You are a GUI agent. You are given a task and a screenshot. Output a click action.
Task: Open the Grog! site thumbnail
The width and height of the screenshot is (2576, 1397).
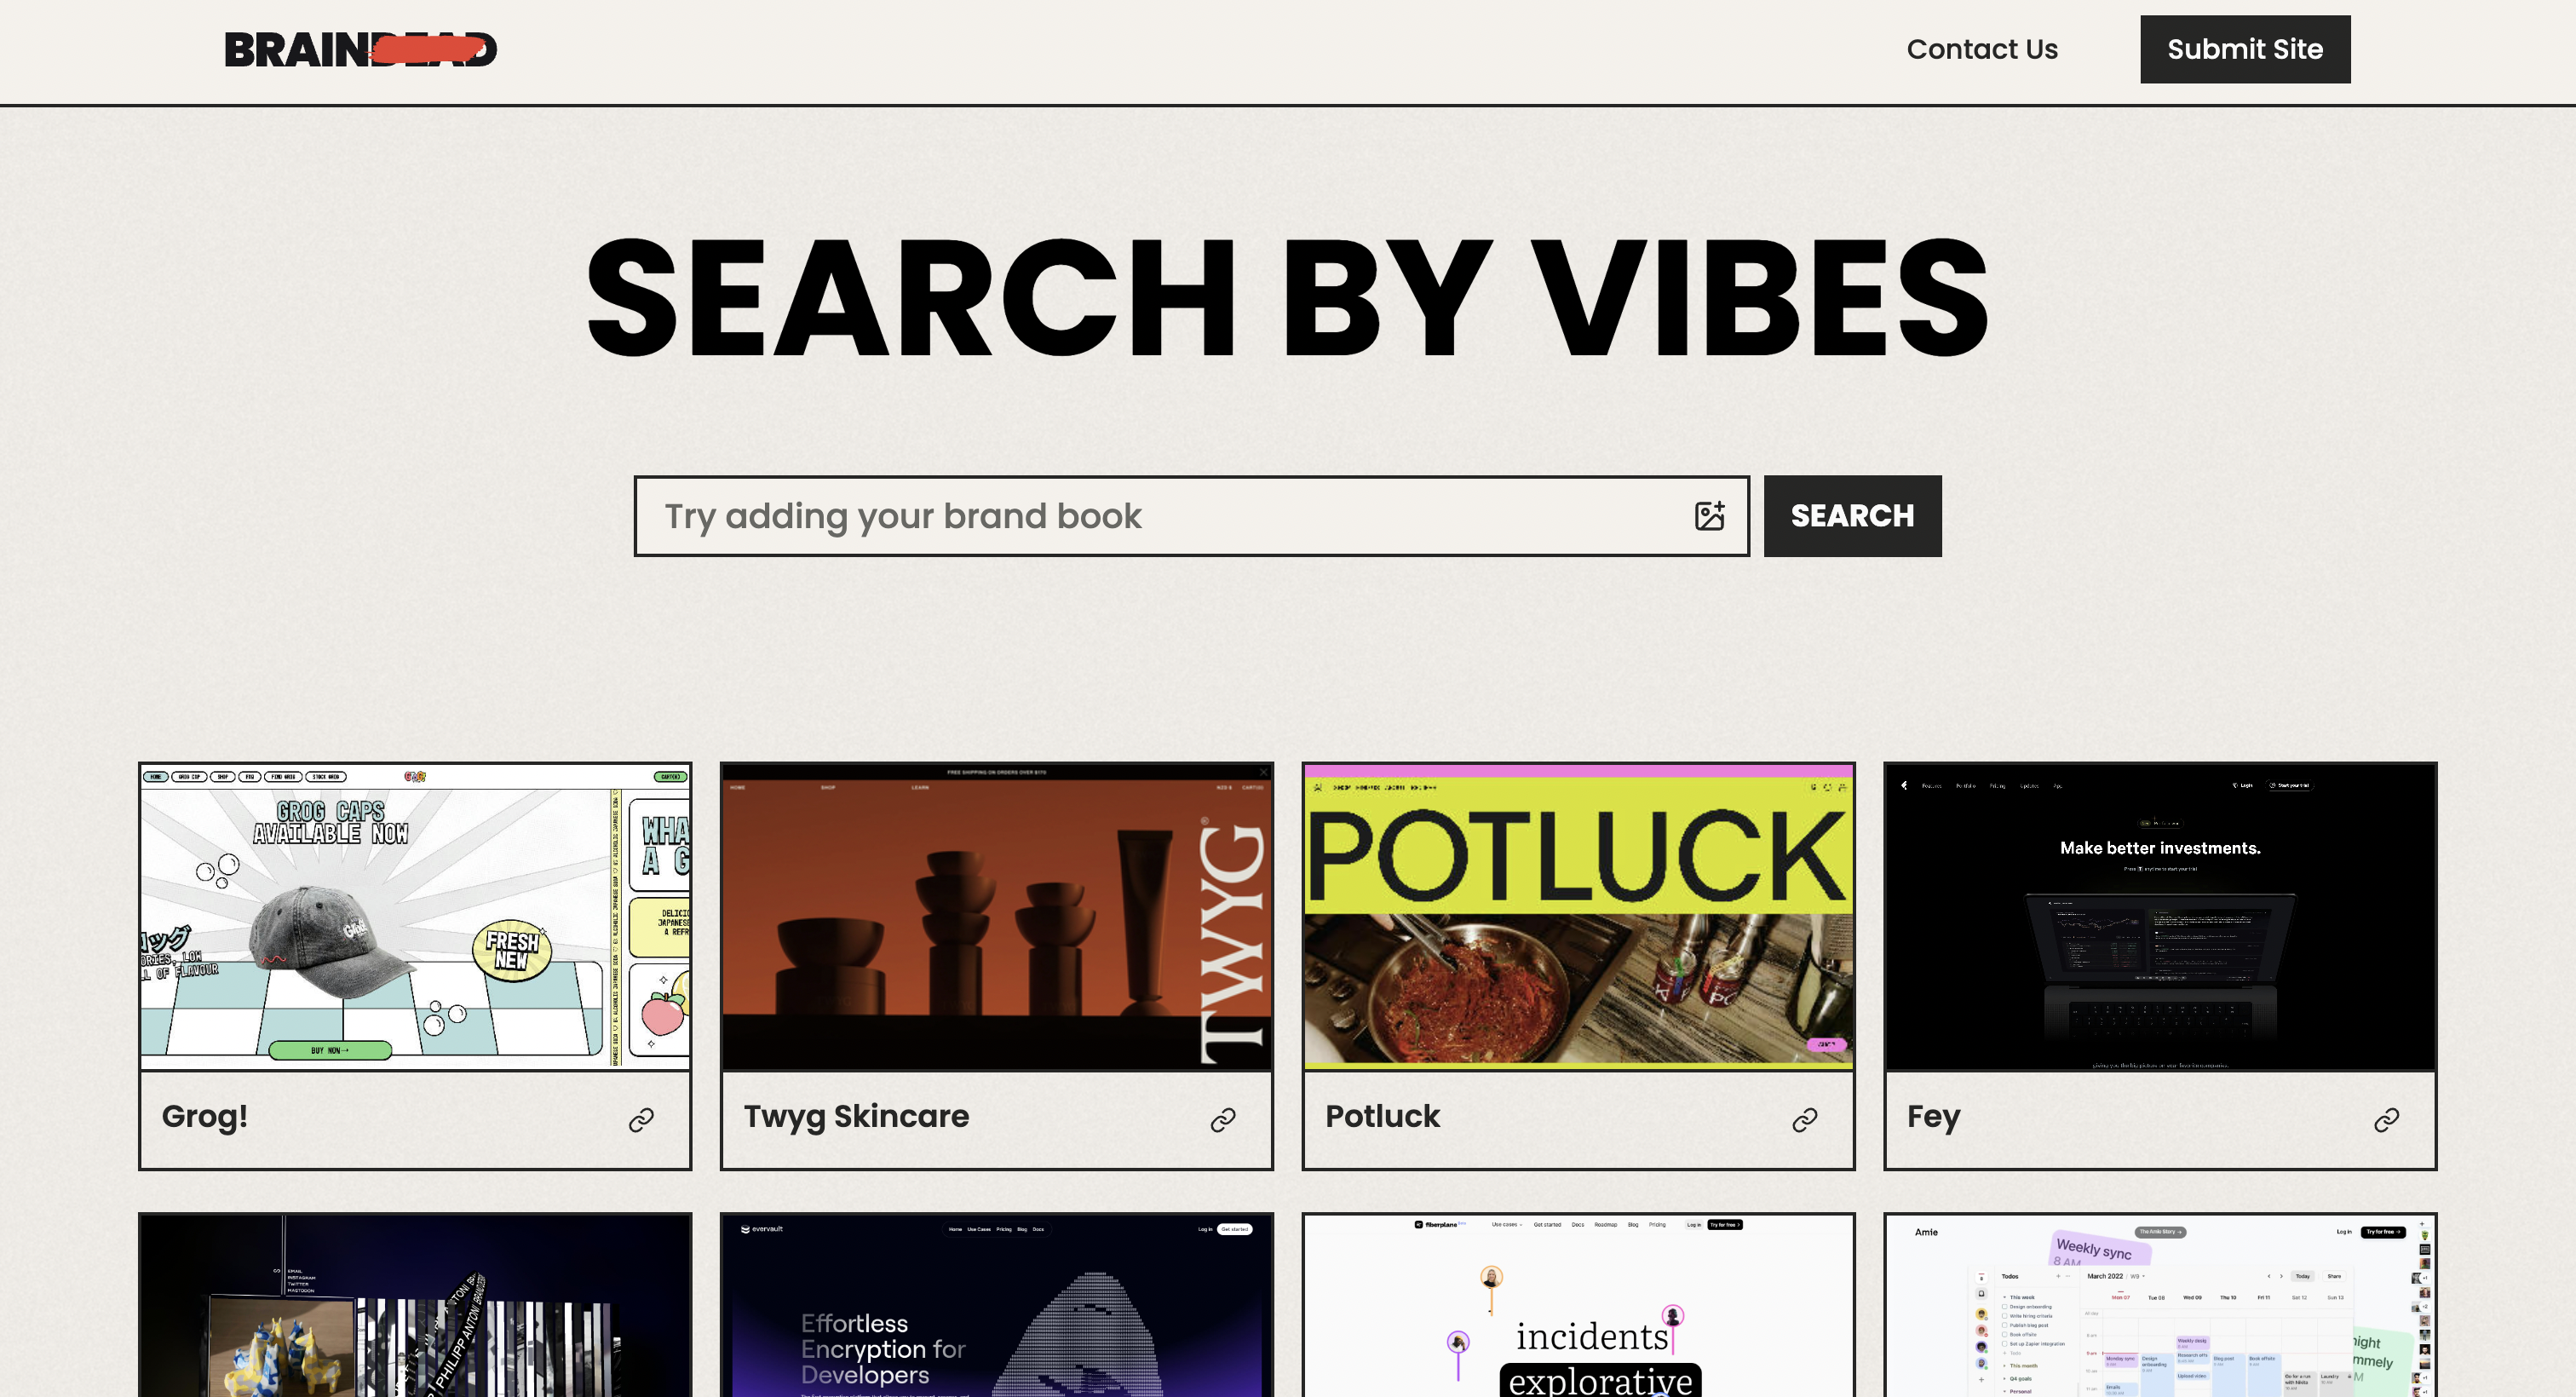click(415, 916)
